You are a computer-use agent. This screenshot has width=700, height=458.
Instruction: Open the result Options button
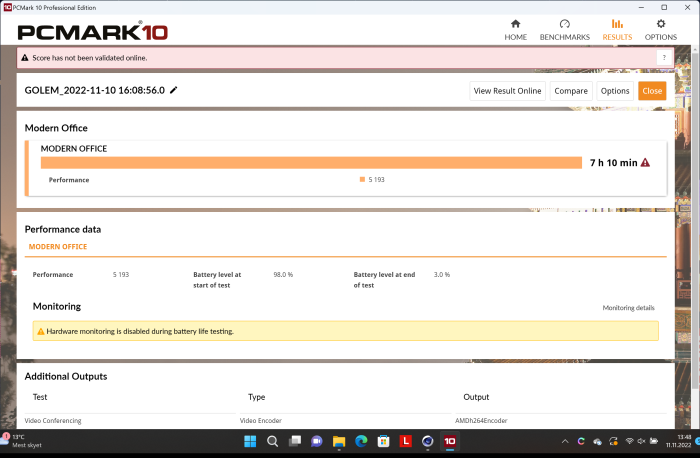point(614,91)
